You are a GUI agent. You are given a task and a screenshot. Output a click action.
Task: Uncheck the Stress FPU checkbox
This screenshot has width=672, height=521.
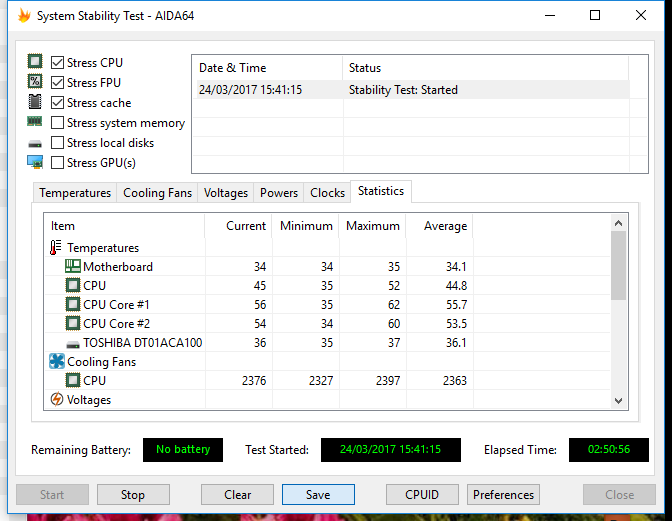(57, 82)
